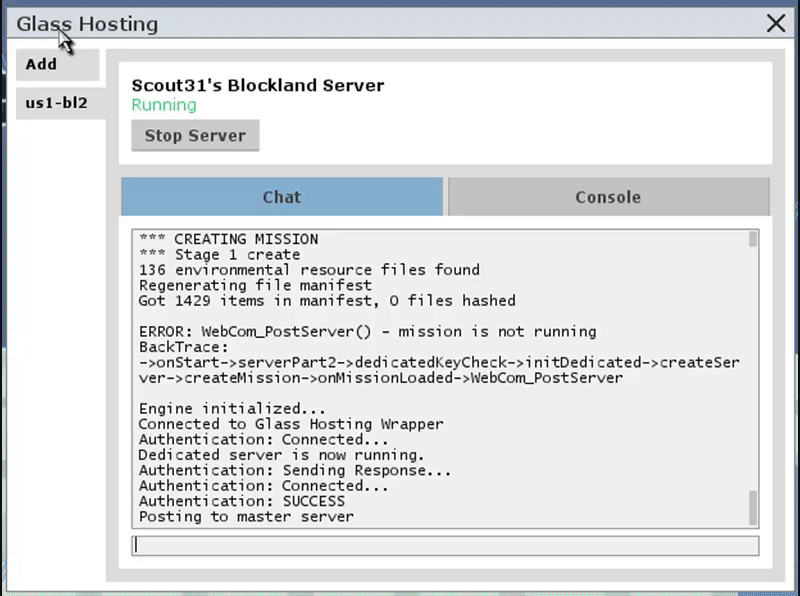
Task: Click the upper scrollbar handle of the log
Action: point(753,239)
